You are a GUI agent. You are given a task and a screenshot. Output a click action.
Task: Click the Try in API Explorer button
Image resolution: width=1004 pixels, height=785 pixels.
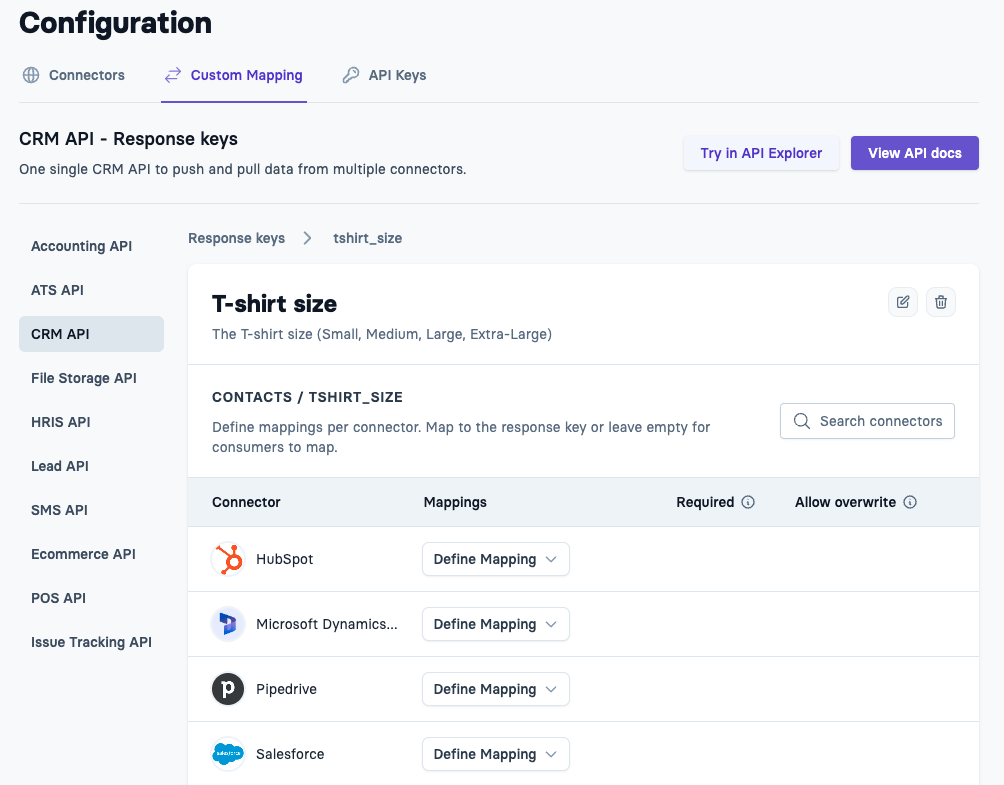[761, 153]
